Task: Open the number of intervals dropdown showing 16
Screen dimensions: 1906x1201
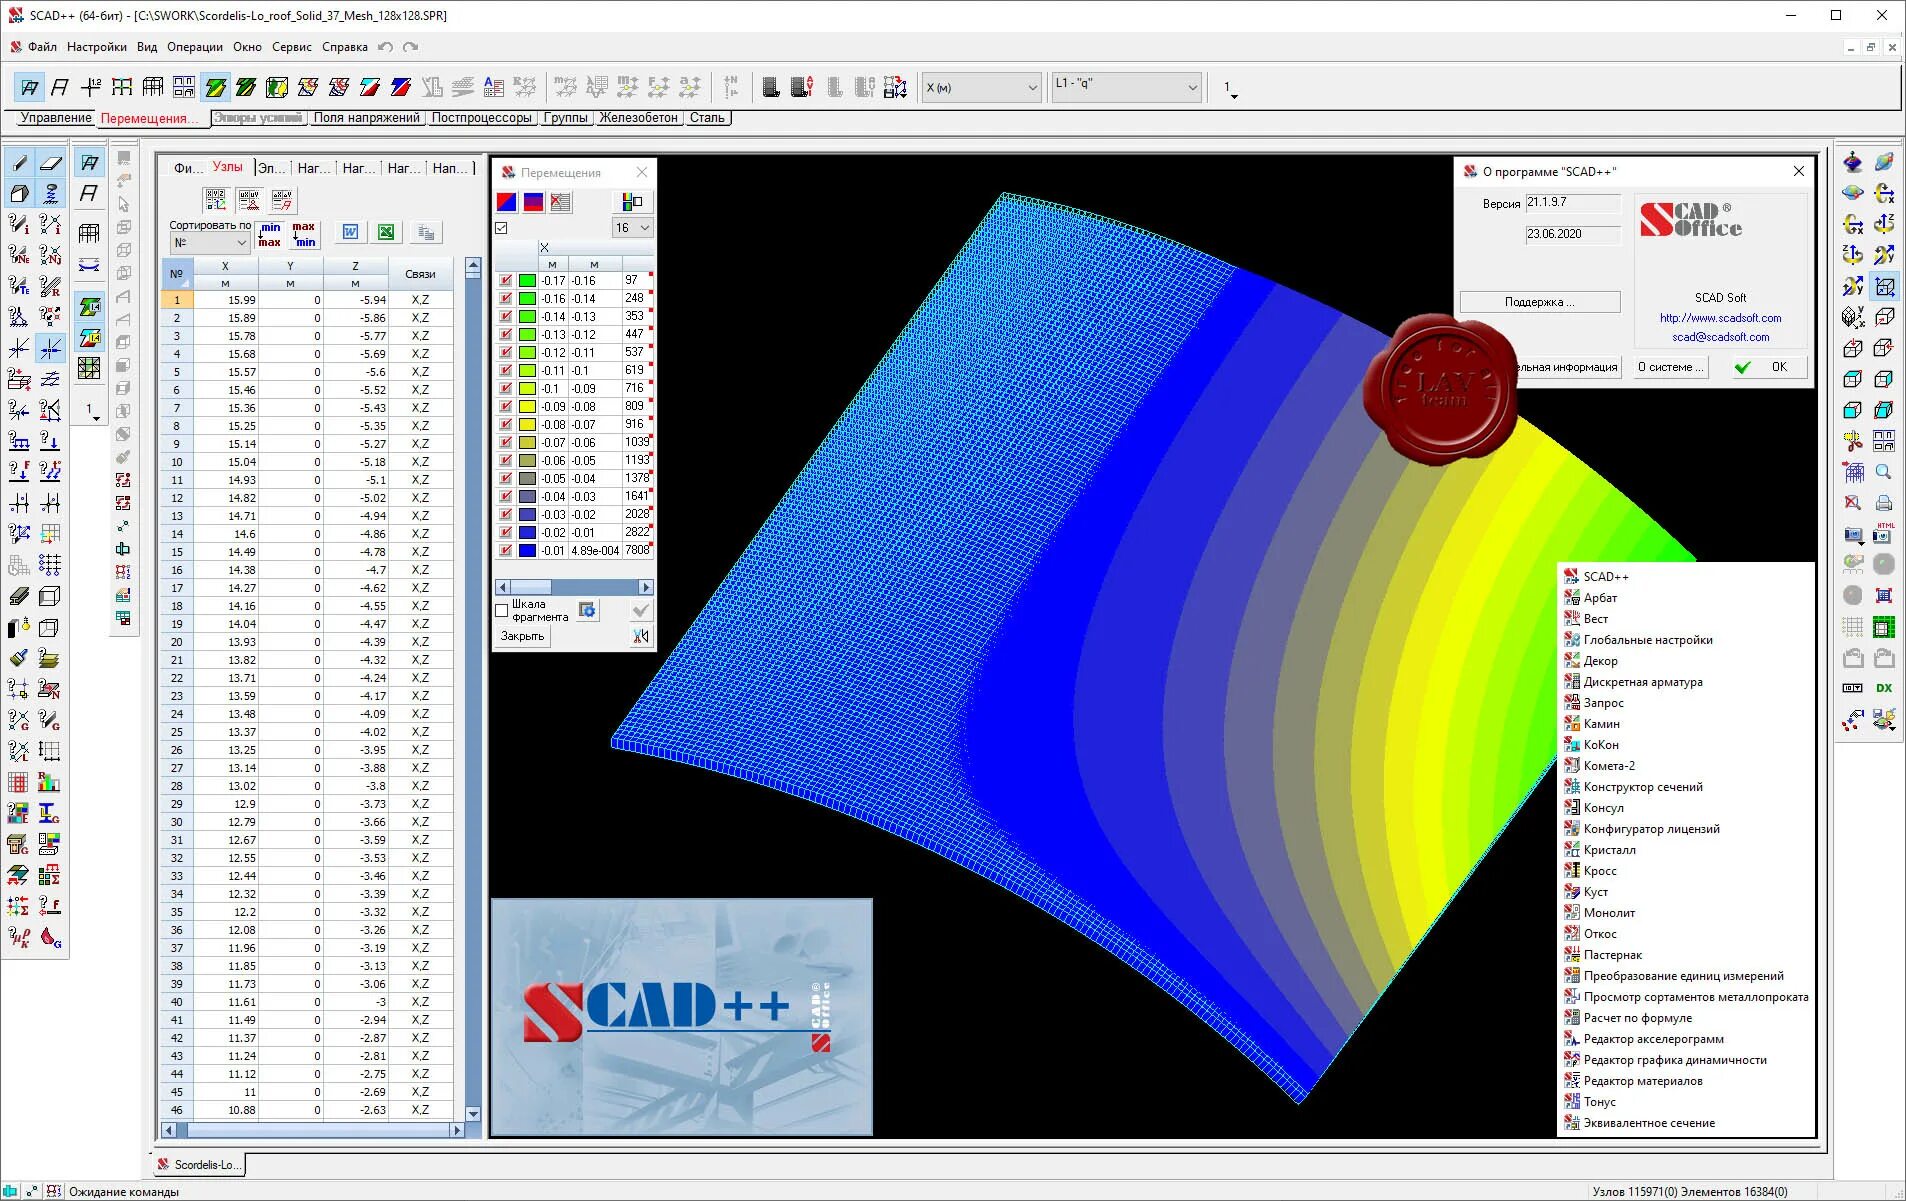Action: click(x=632, y=228)
